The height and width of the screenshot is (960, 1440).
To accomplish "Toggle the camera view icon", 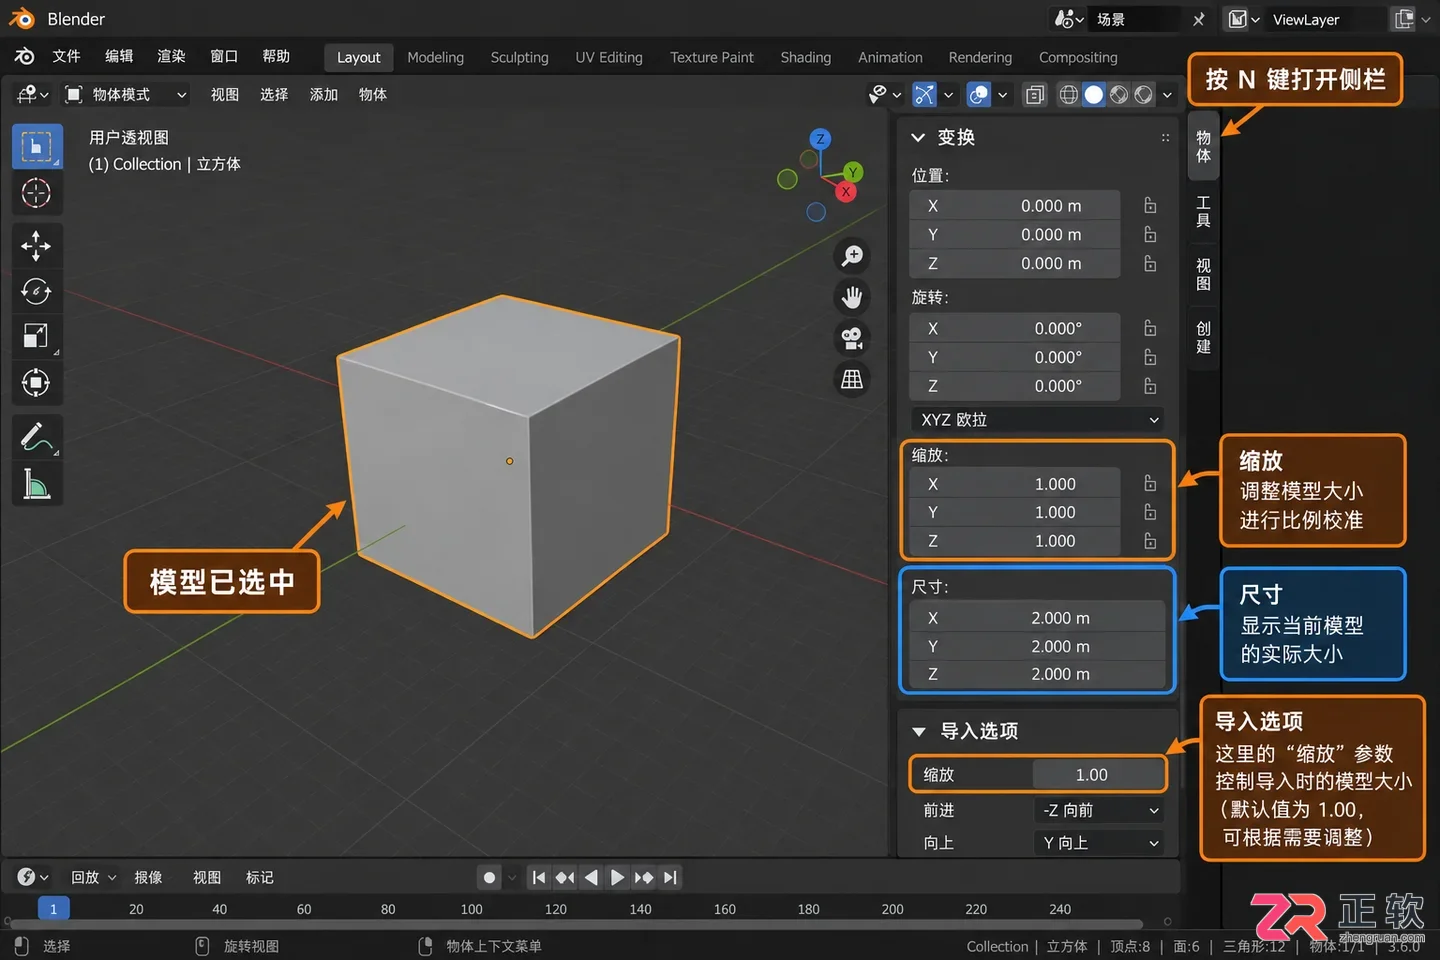I will [x=852, y=338].
